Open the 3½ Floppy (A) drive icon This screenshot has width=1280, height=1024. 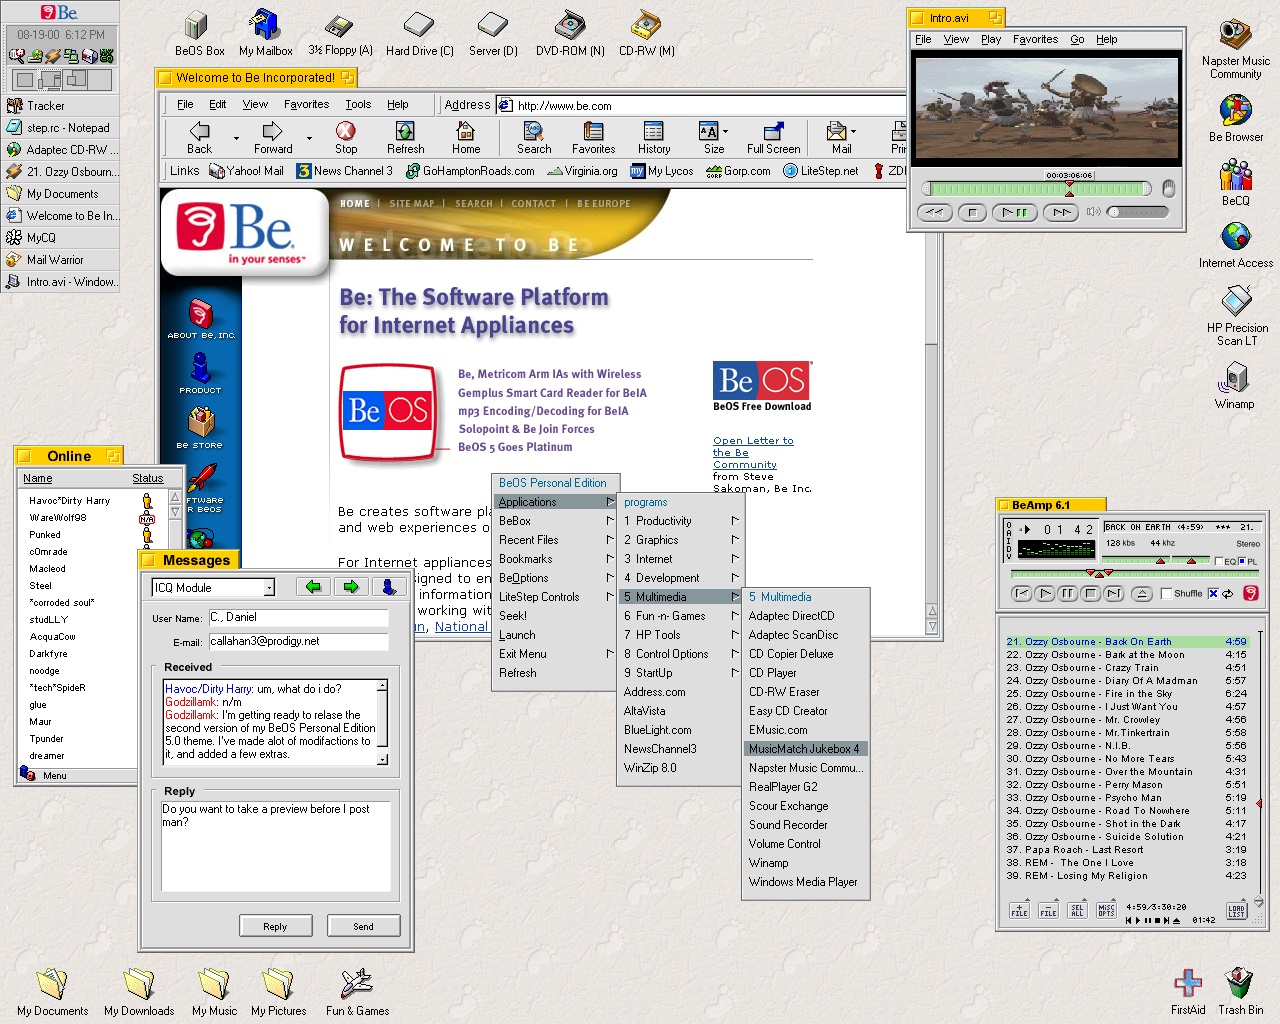[x=340, y=33]
